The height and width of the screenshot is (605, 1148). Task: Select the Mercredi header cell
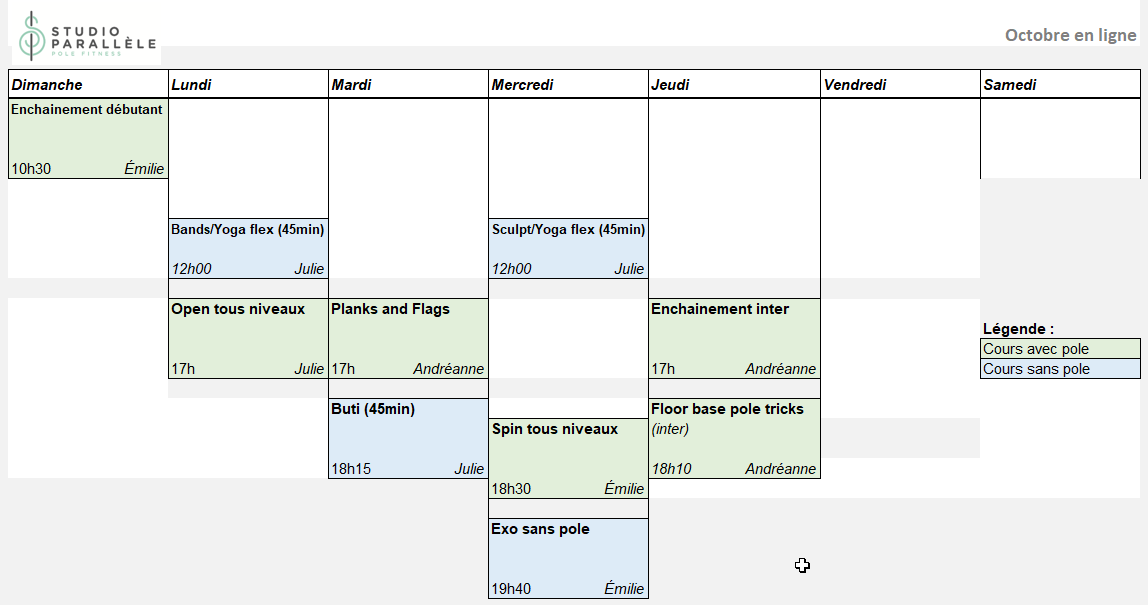tap(568, 85)
